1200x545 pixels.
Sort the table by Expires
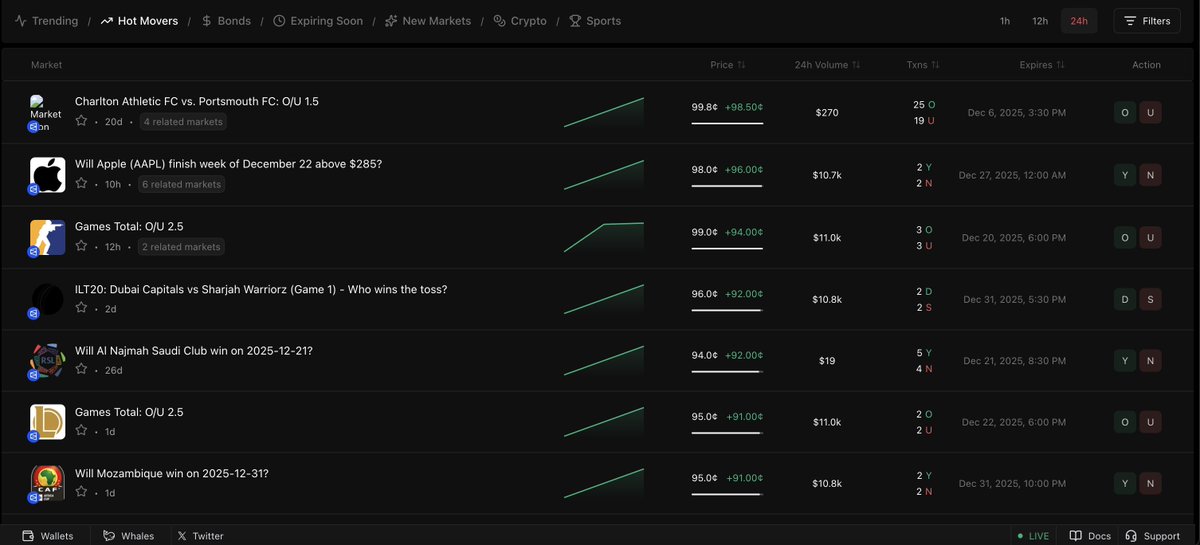[1042, 65]
